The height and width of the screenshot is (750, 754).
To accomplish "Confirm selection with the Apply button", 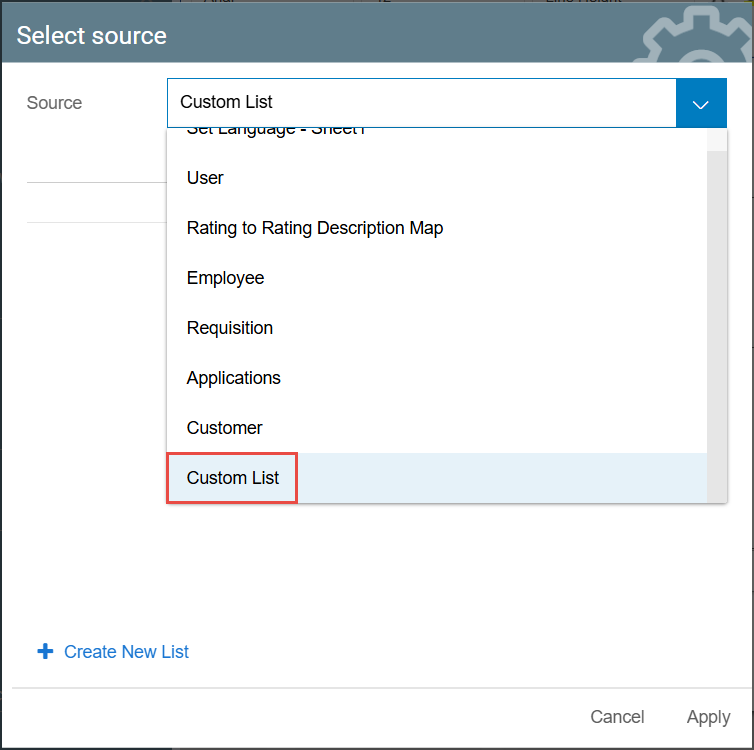I will [x=708, y=717].
